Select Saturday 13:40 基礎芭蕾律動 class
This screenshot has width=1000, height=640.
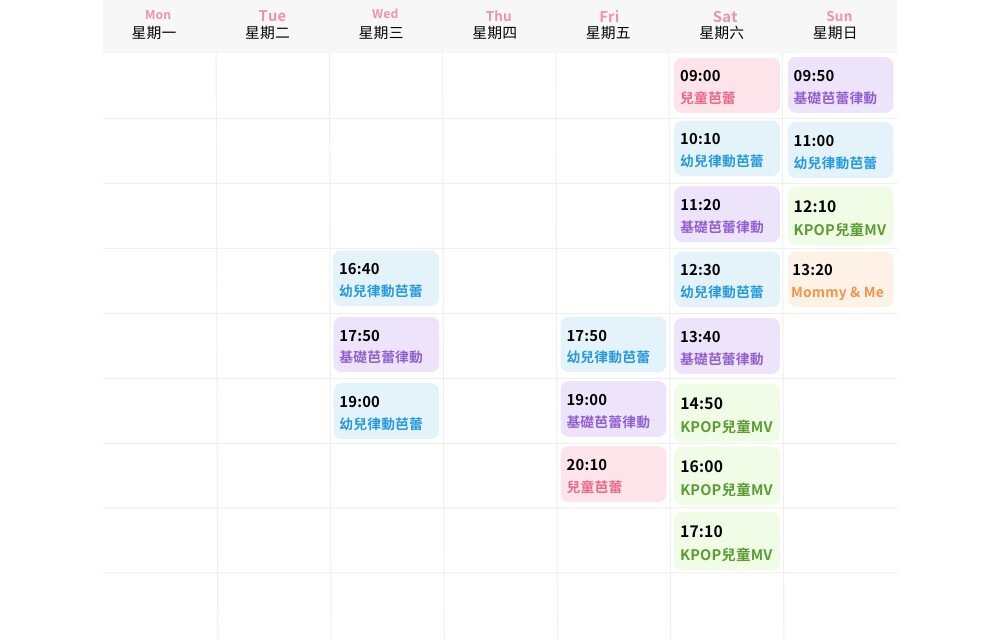pos(727,346)
